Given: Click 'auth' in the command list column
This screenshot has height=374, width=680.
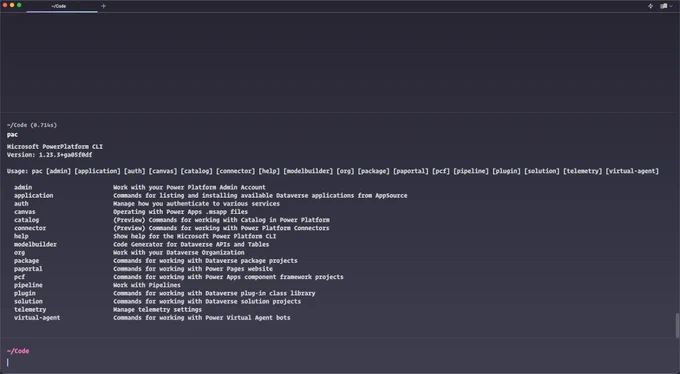Looking at the screenshot, I should coord(21,203).
